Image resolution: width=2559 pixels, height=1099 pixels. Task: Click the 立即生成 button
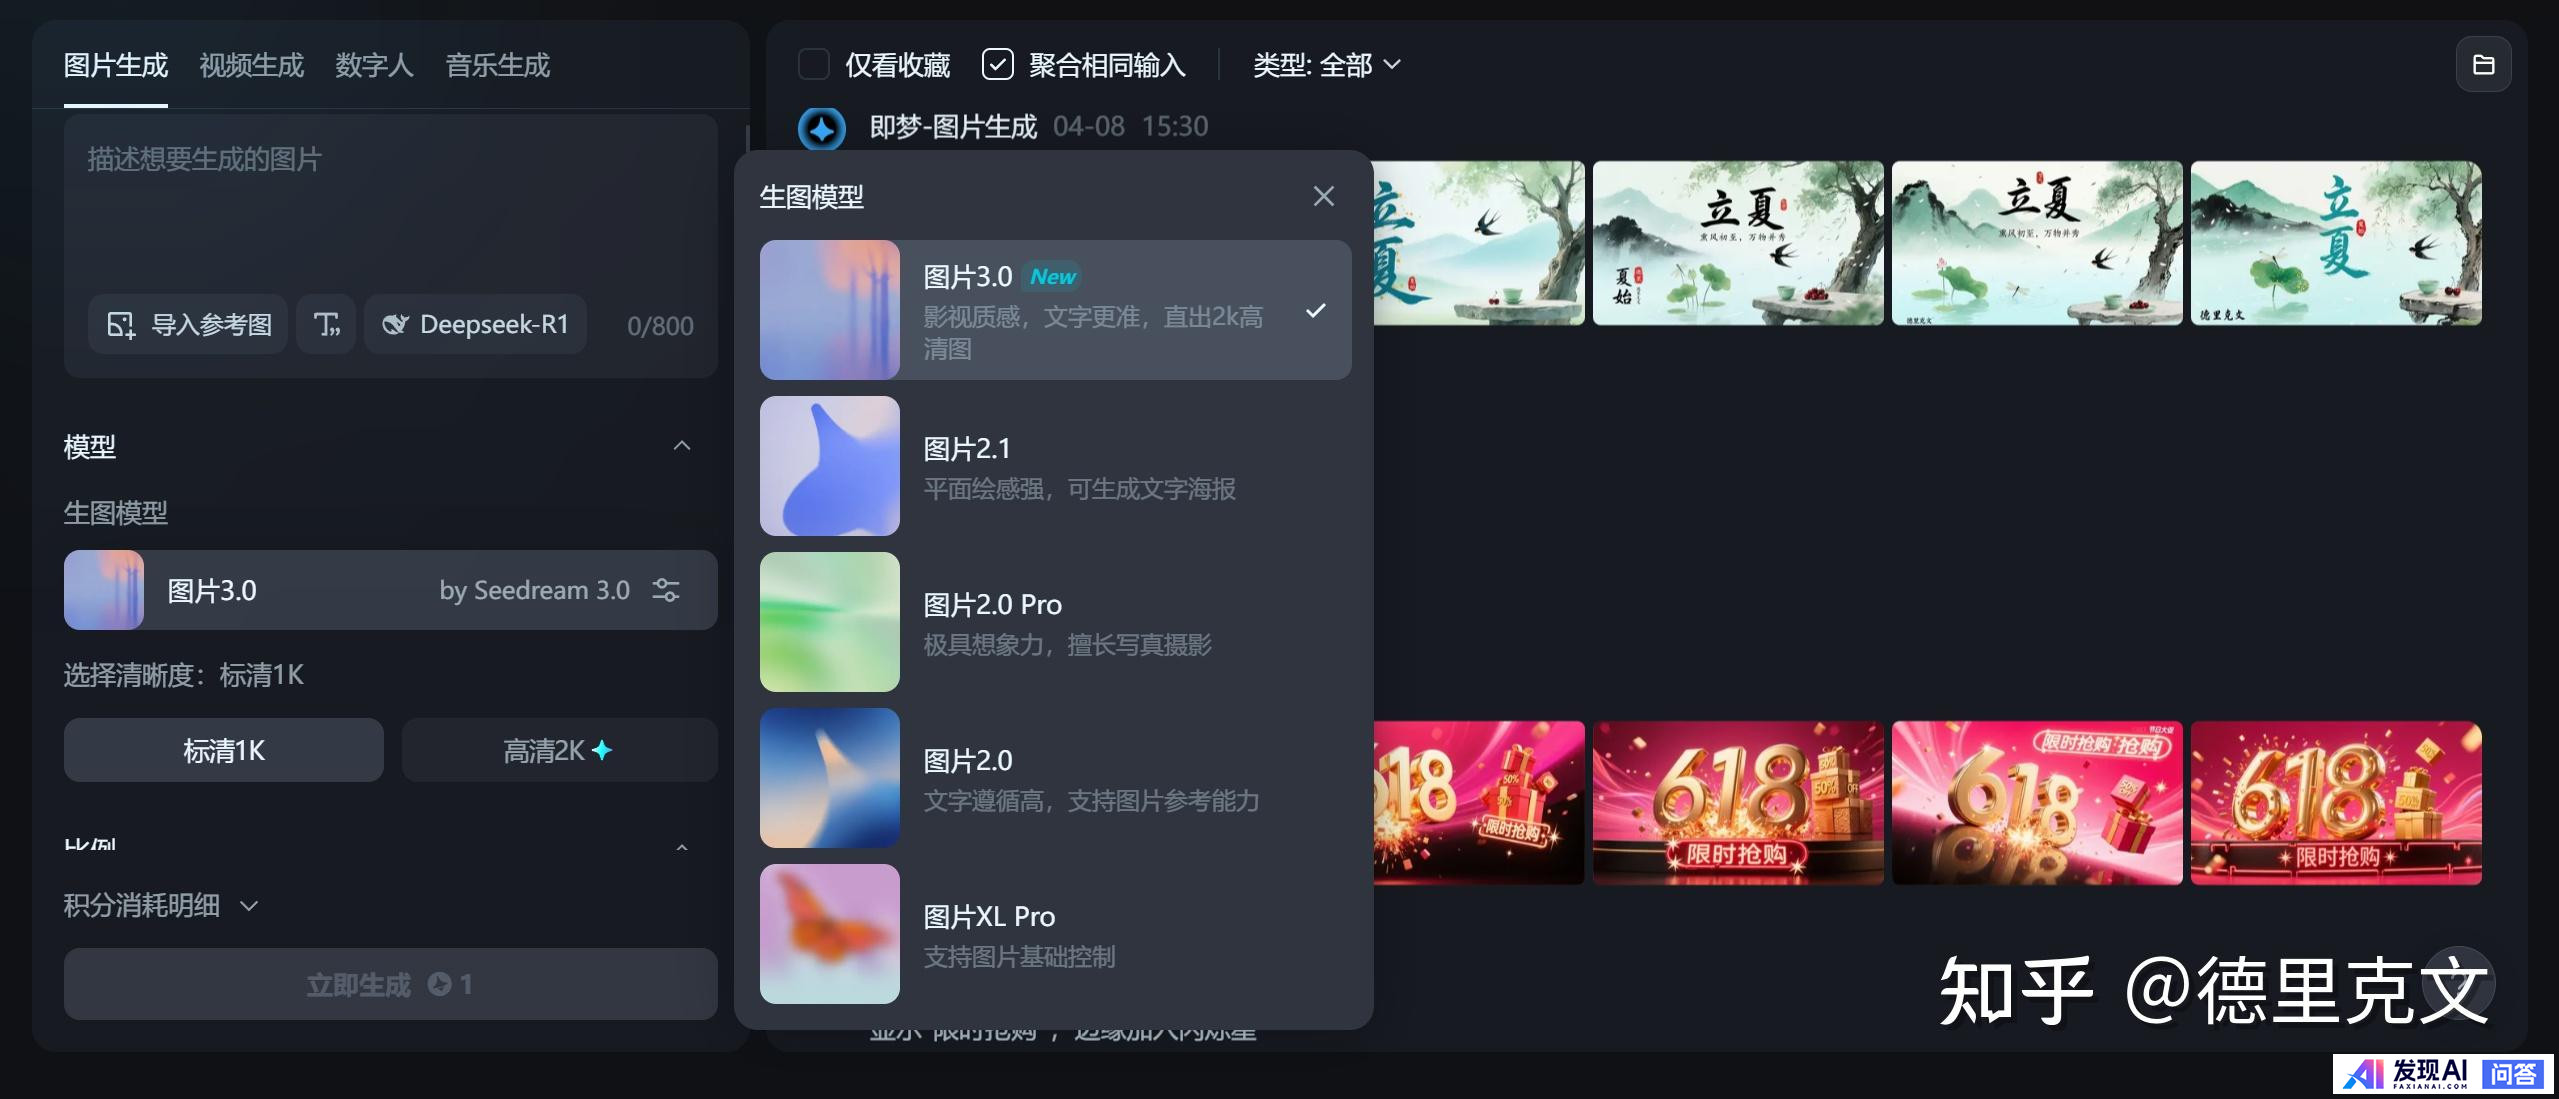(x=390, y=984)
